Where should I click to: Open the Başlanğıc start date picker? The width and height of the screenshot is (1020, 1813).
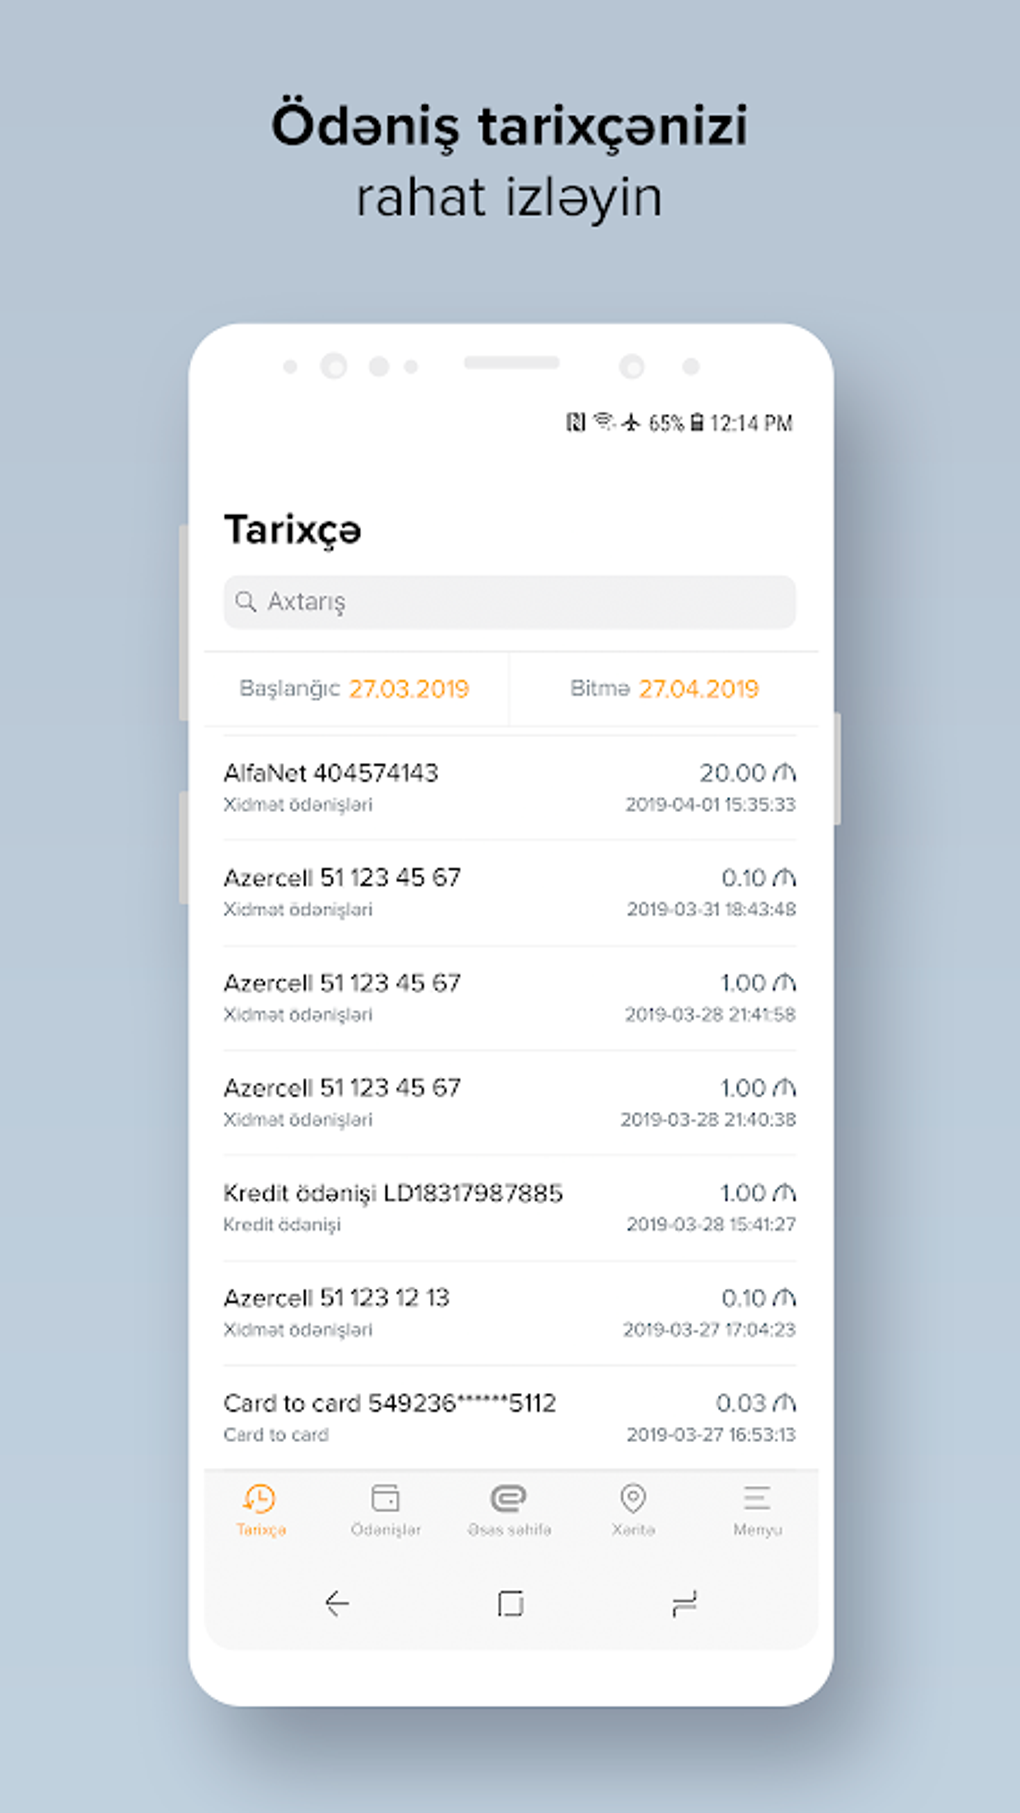click(355, 689)
